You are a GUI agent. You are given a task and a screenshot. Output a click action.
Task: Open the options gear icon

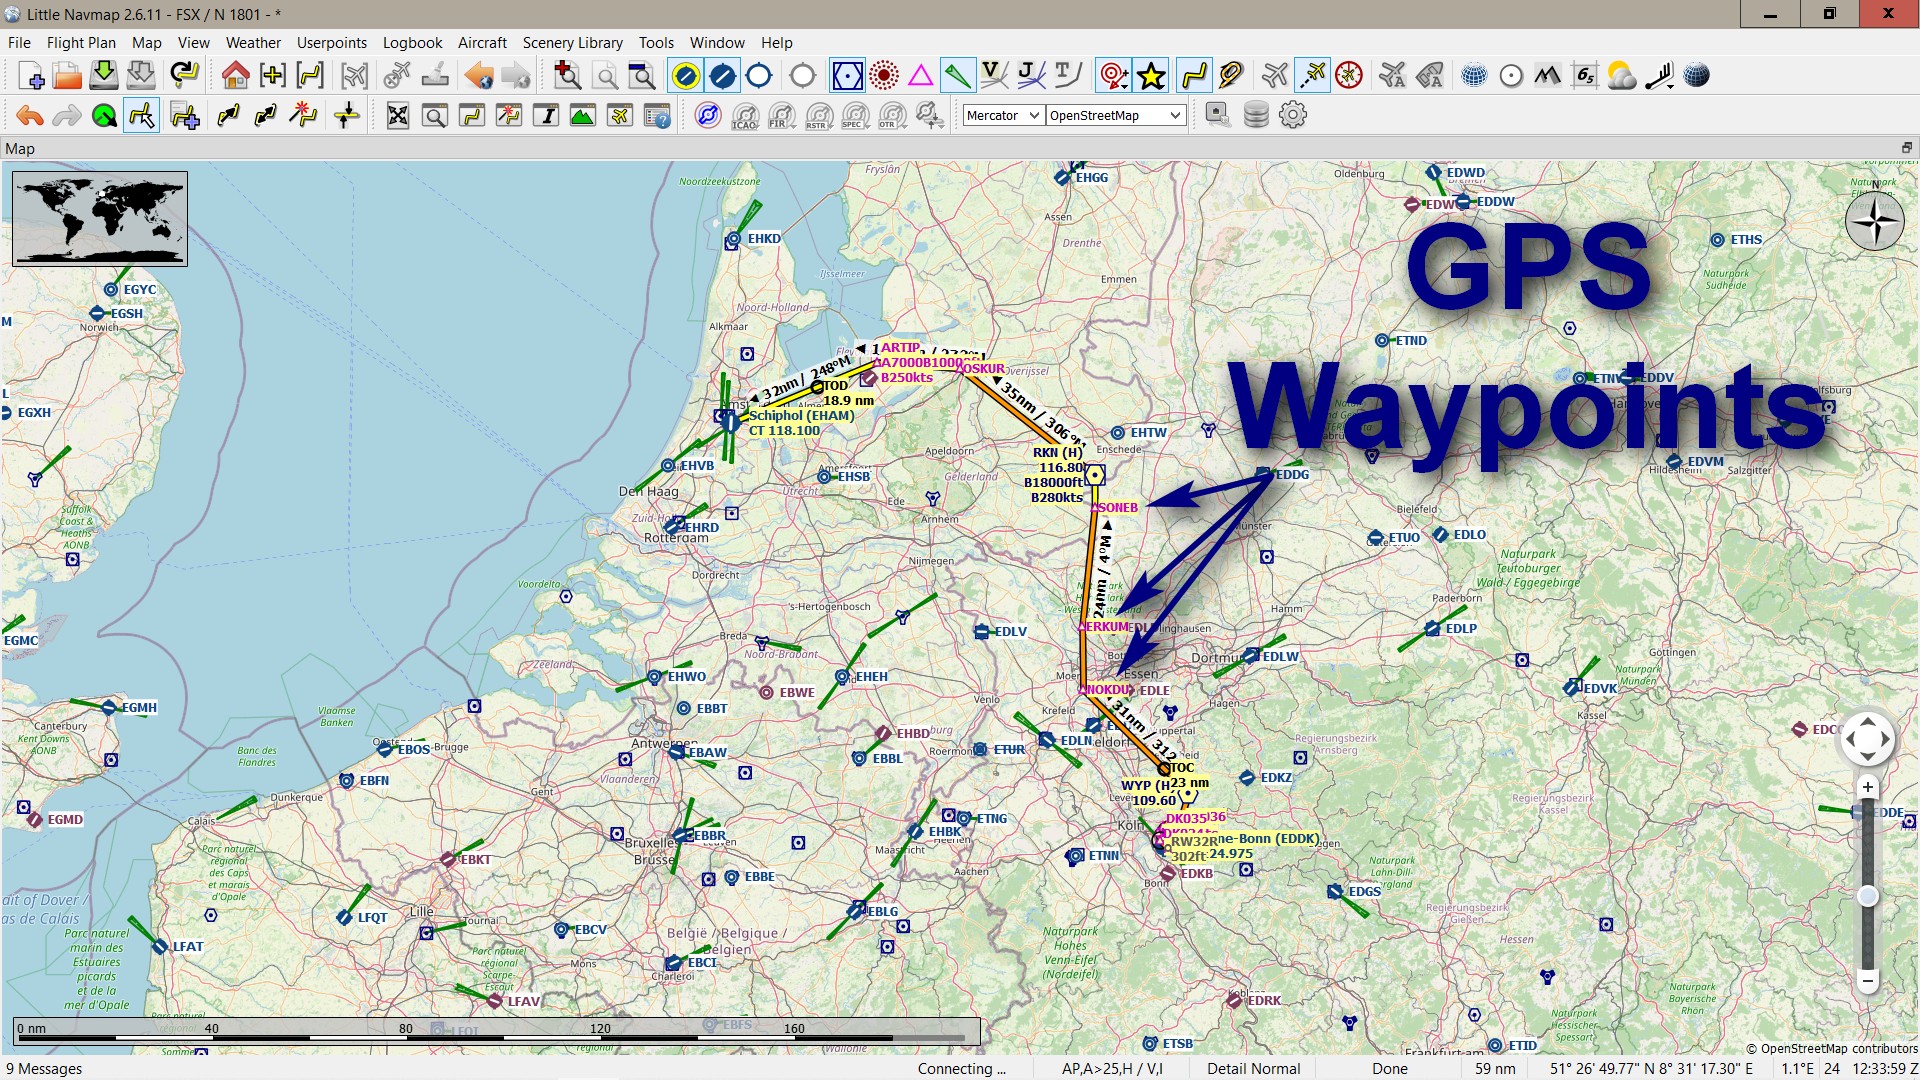[1293, 115]
